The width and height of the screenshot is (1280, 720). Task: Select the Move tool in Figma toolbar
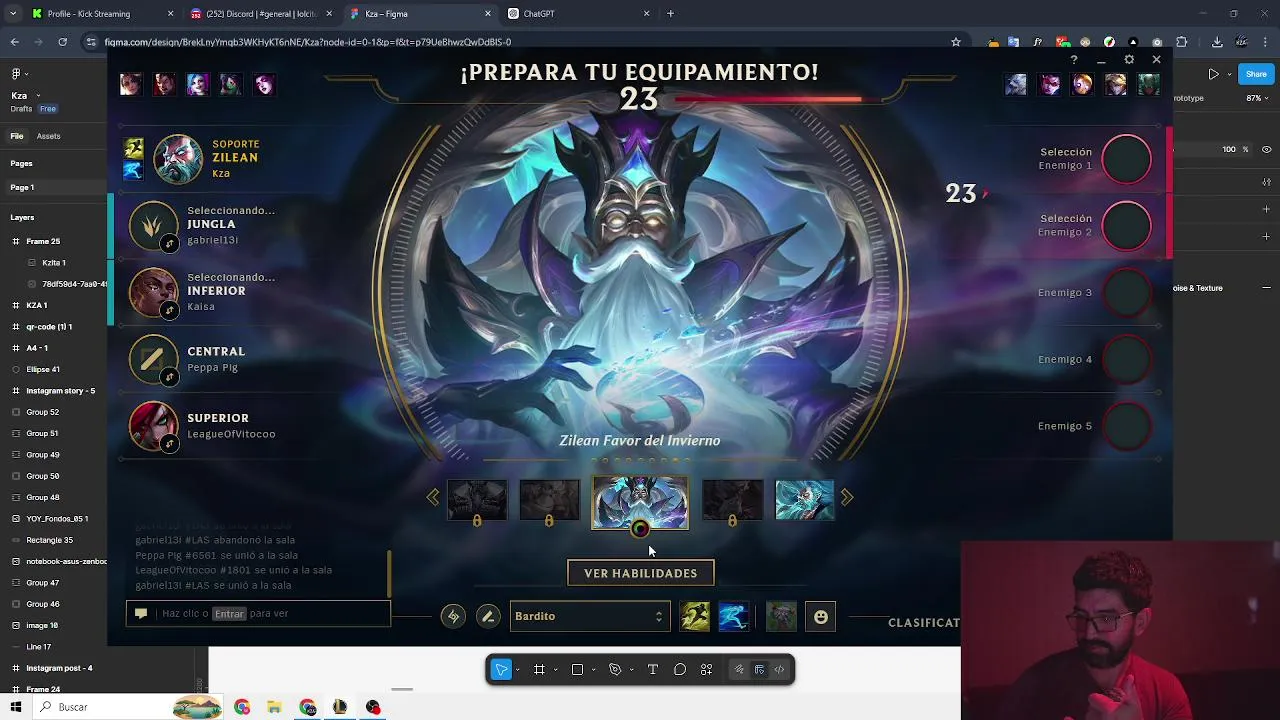point(502,670)
